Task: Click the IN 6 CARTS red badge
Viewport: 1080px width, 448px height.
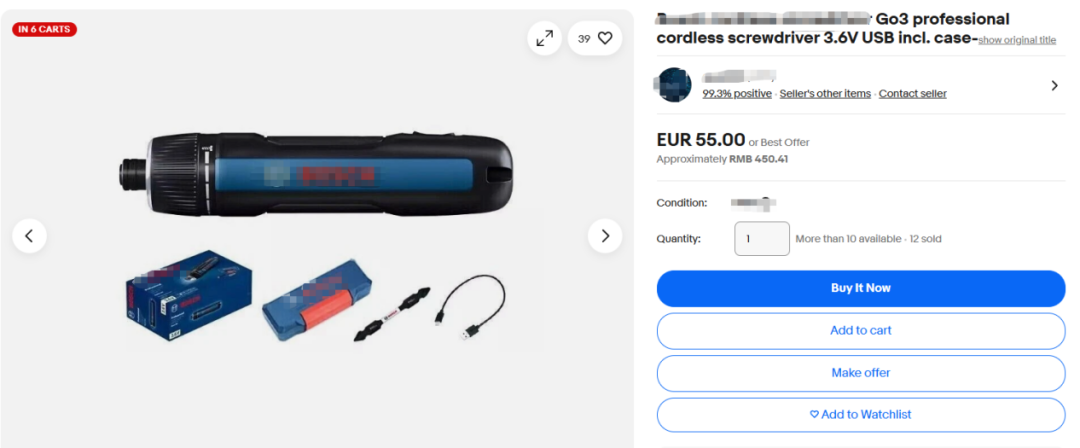Action: [x=44, y=29]
